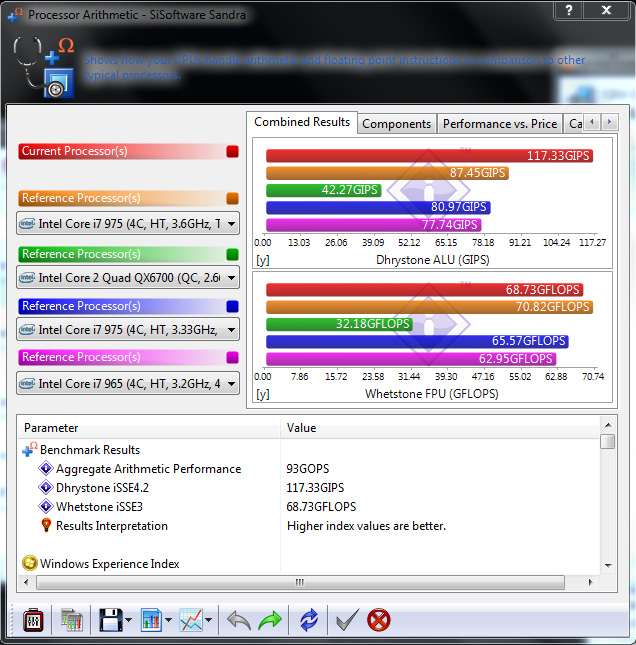
Task: Open the Intel Core i7 975 3.6GHz dropdown
Action: click(128, 223)
